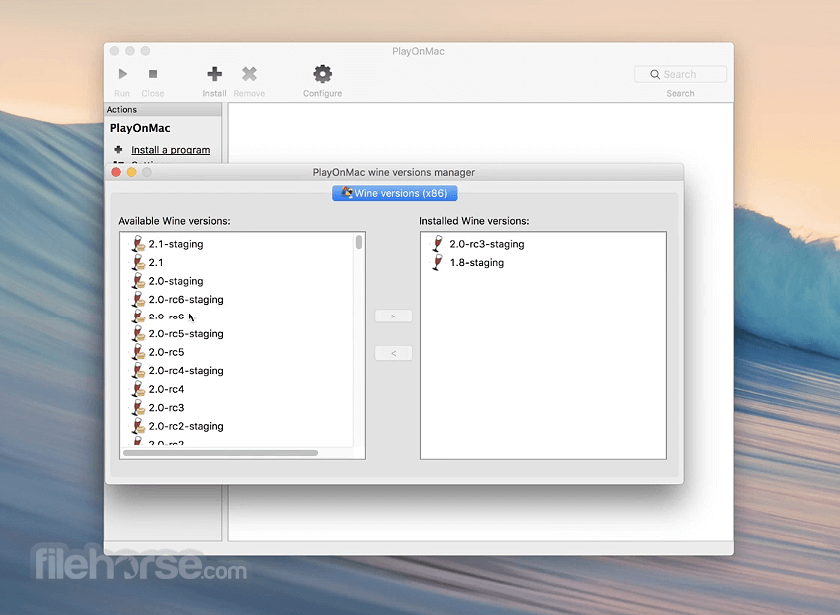The height and width of the screenshot is (615, 840).
Task: Minimize the wine versions manager window
Action: coord(131,172)
